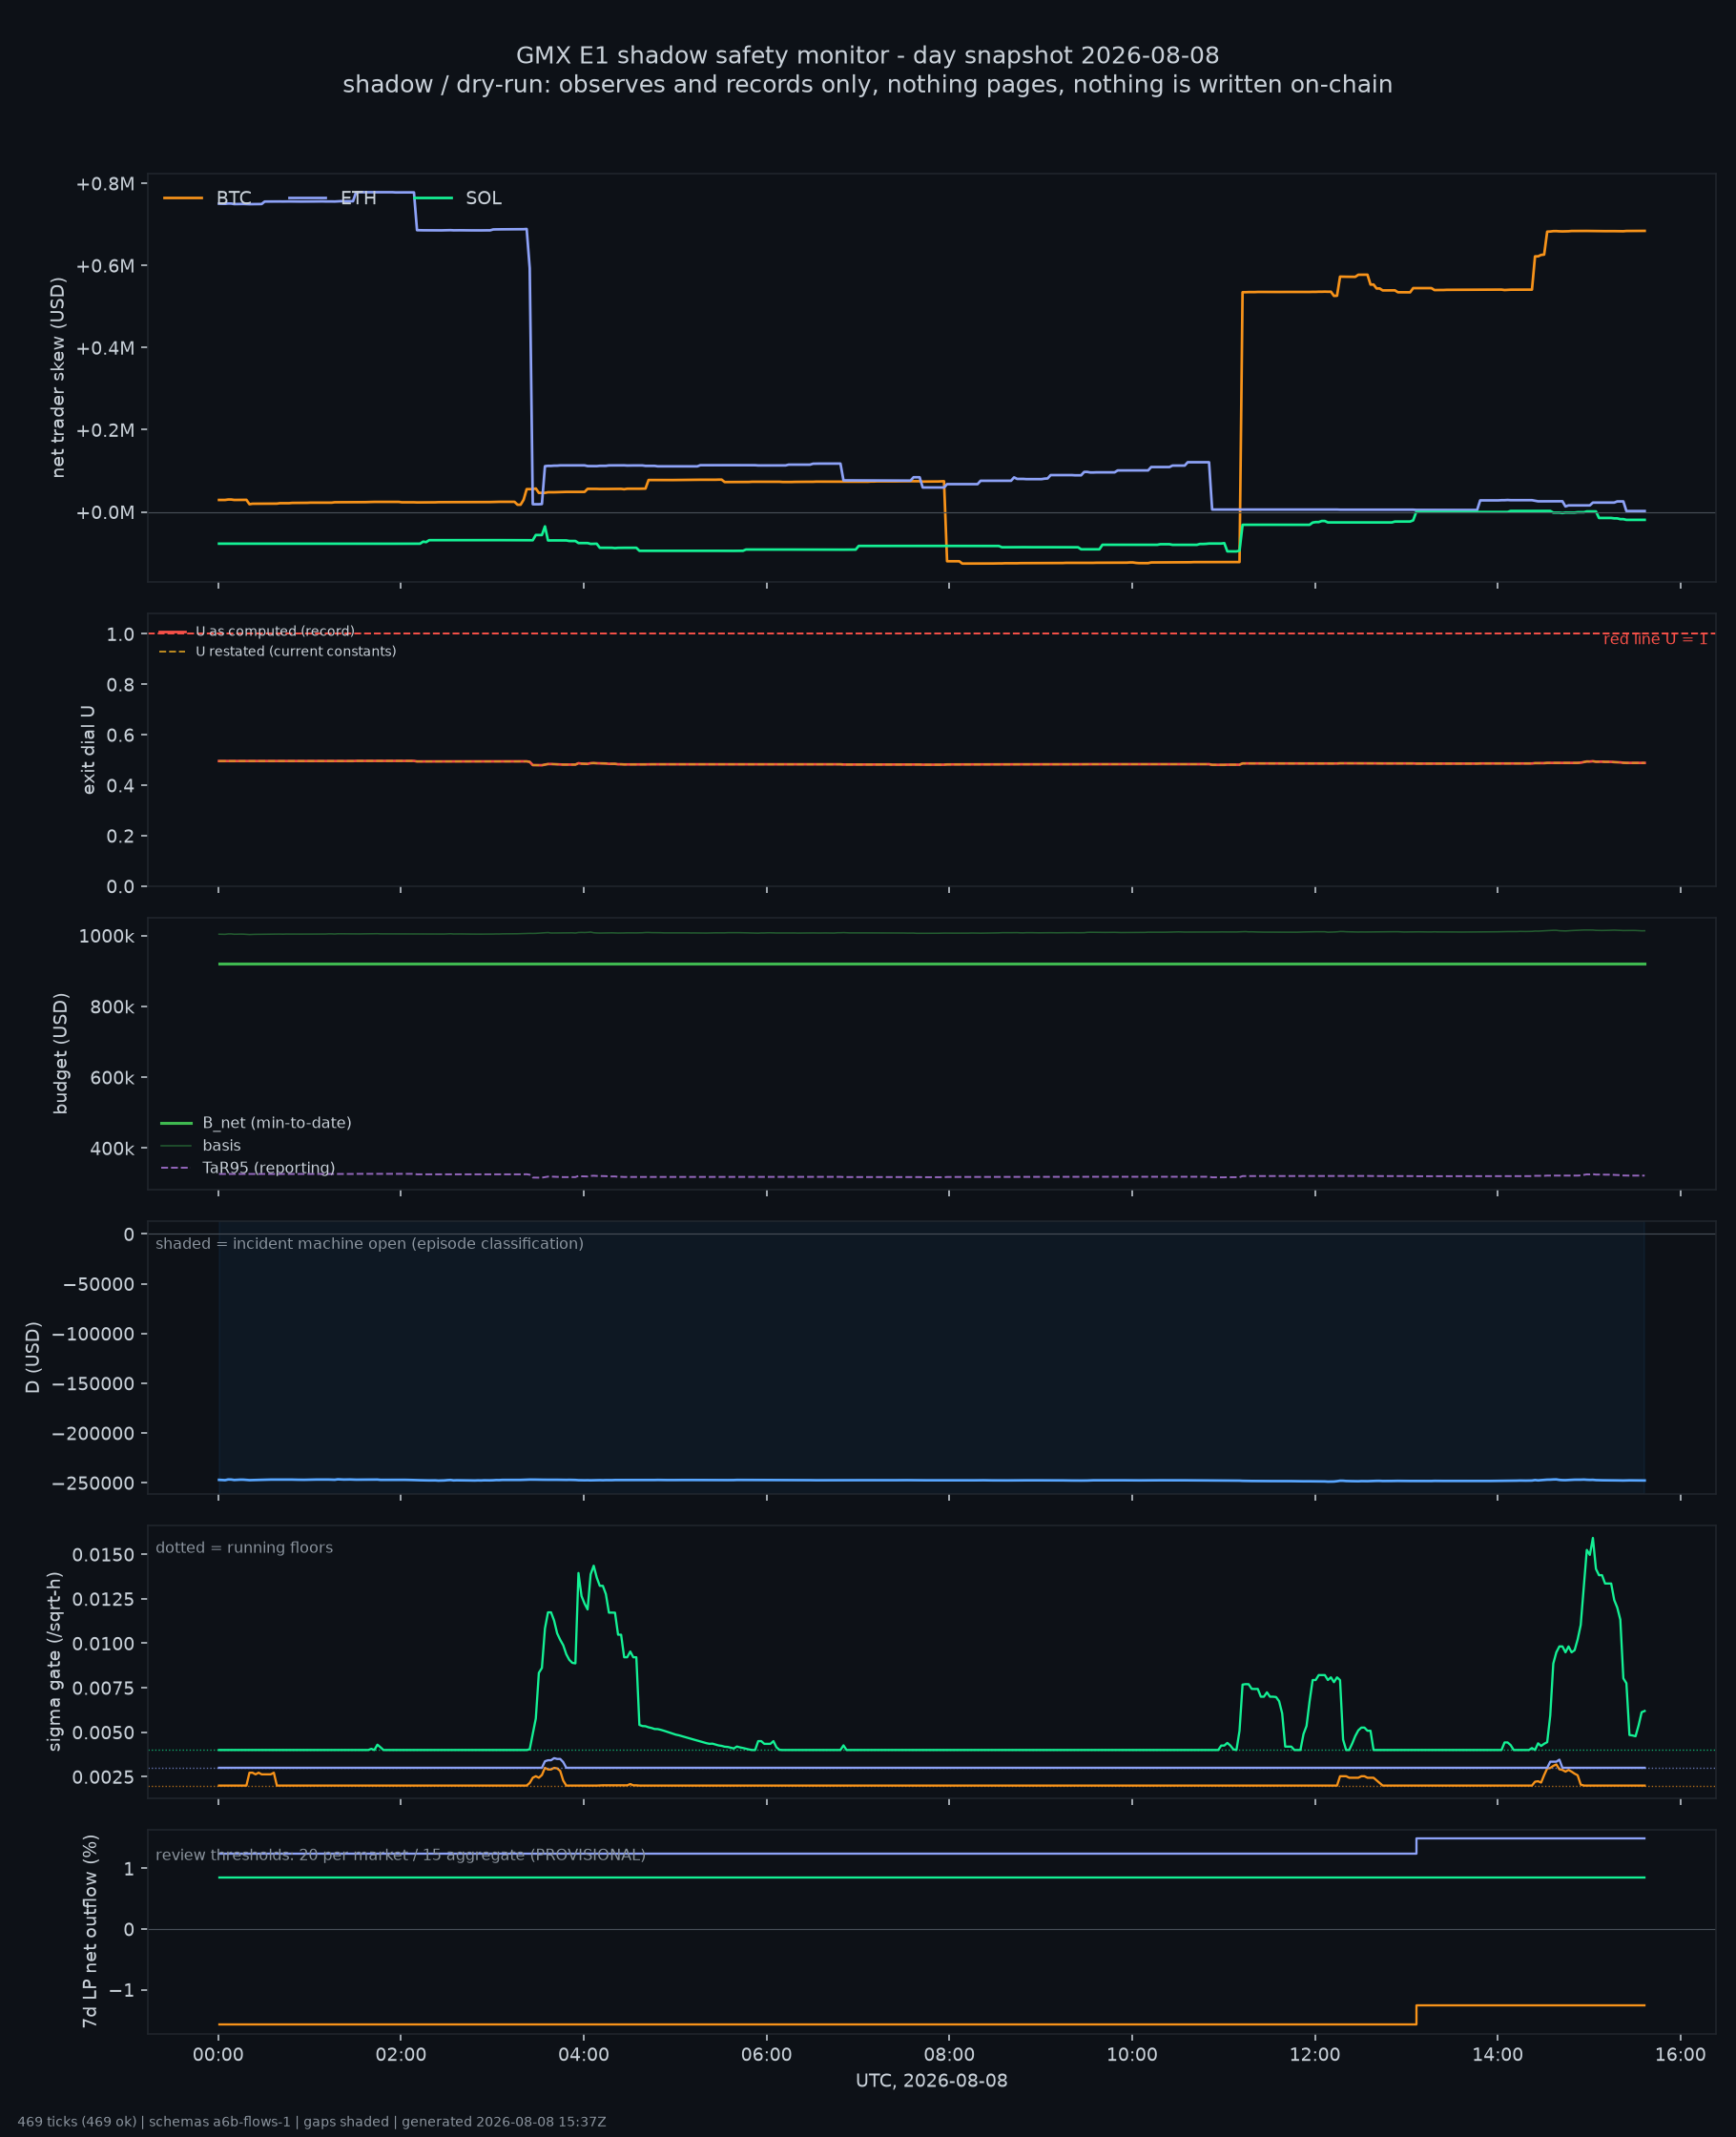Click the "04:00" time axis tick
1736x2137 pixels.
pos(584,2055)
